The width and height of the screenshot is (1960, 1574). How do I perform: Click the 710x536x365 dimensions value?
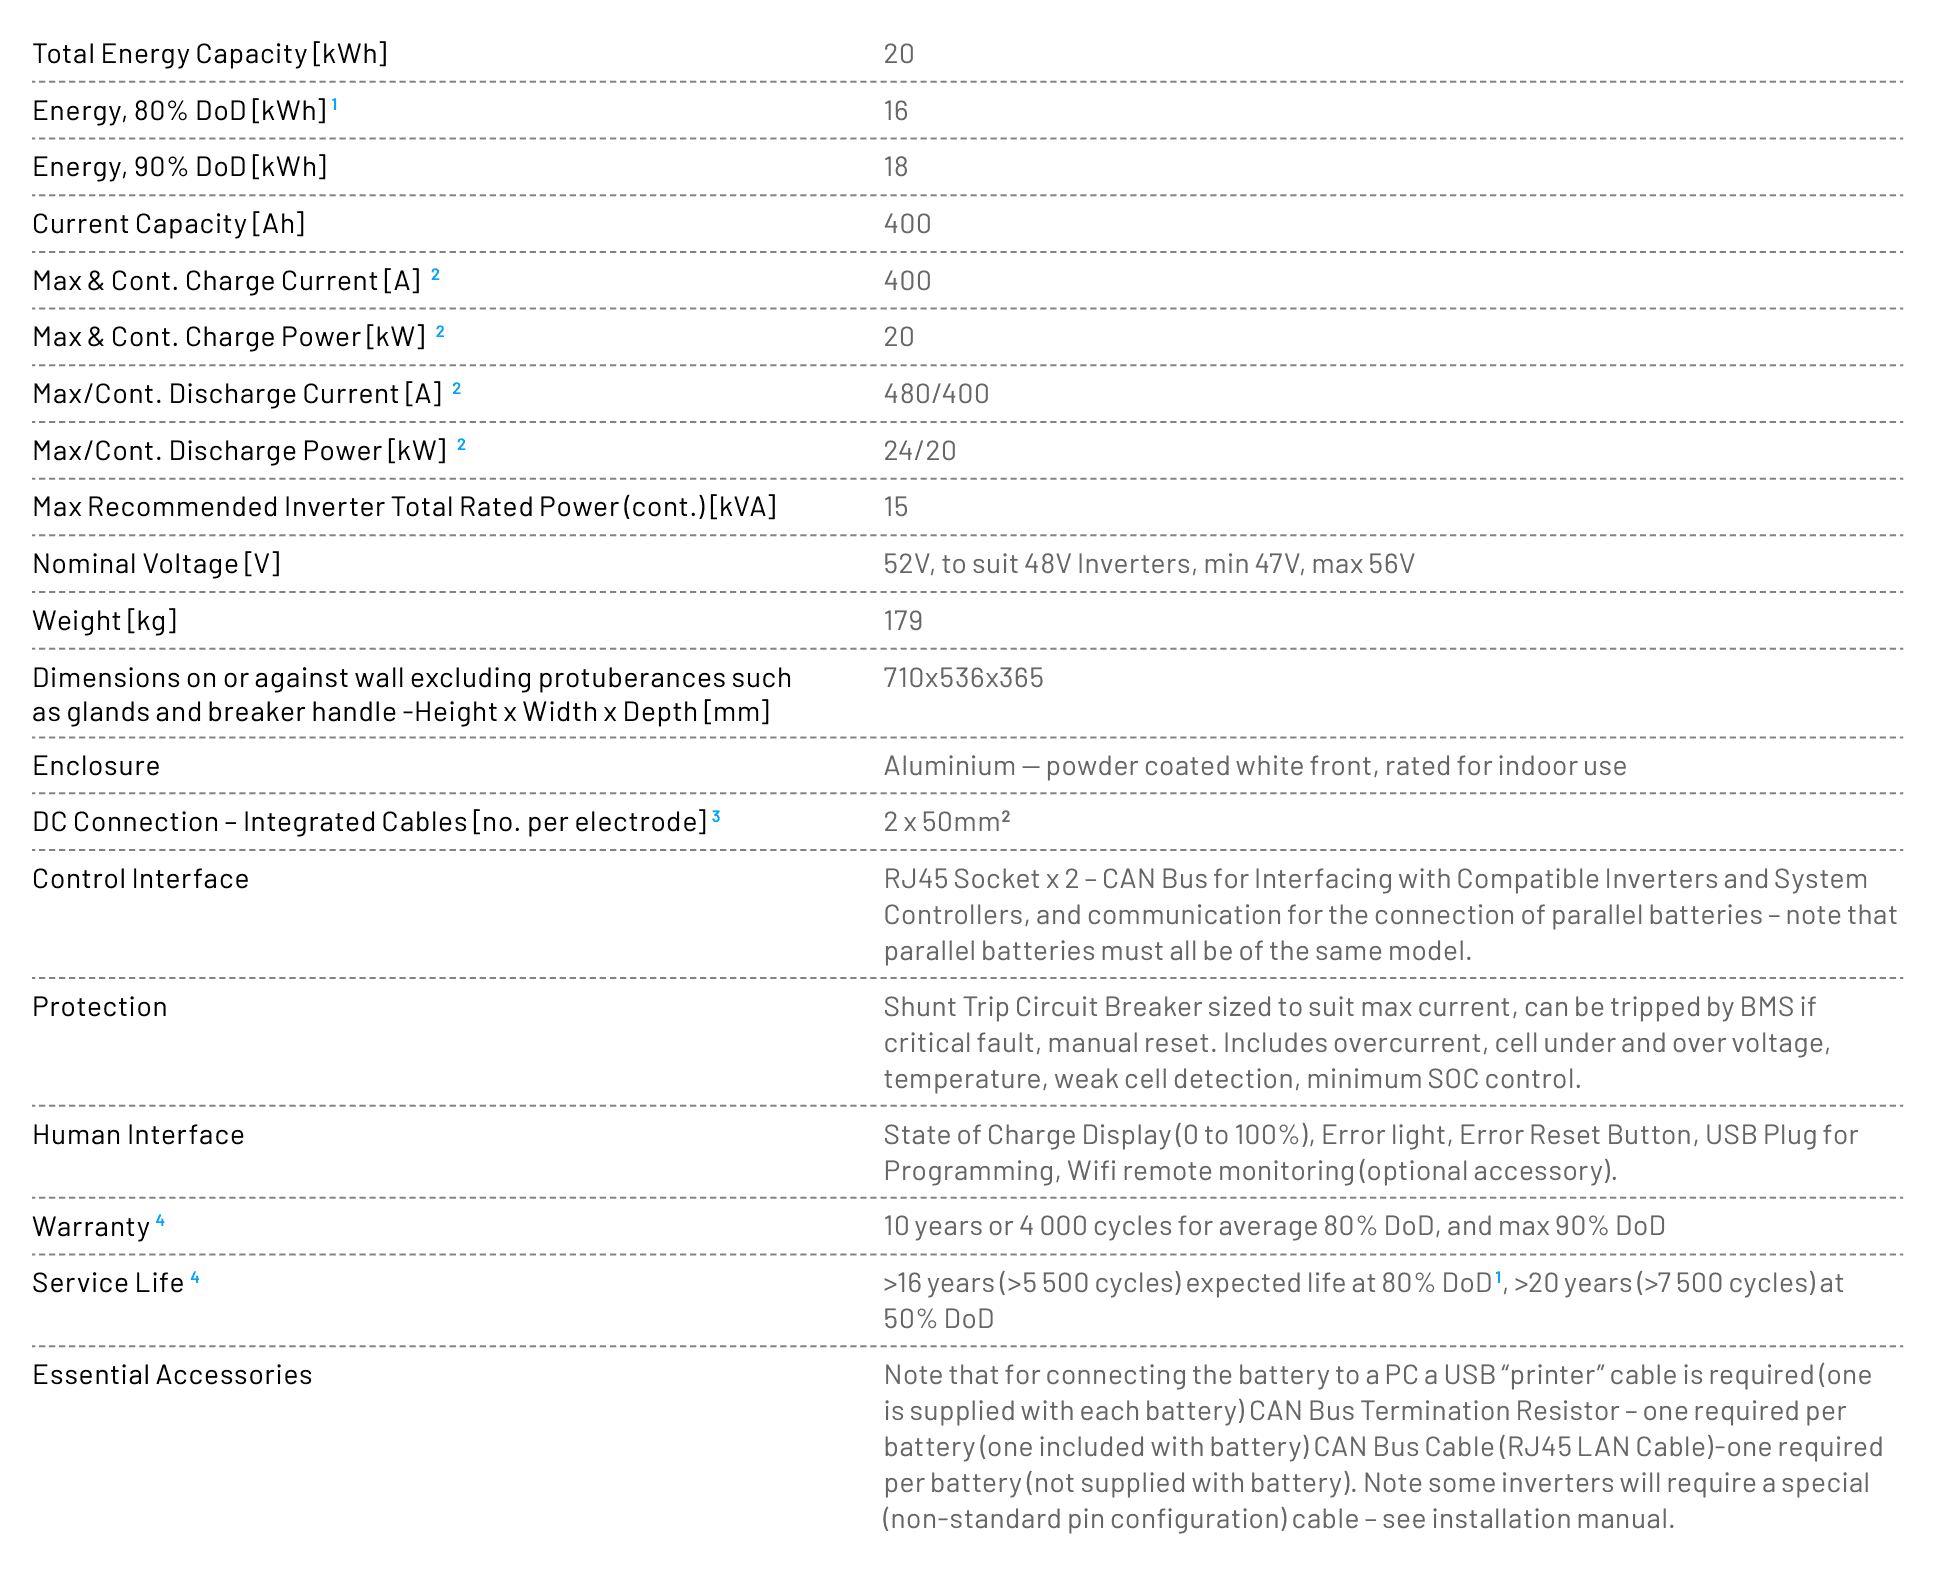[x=963, y=678]
